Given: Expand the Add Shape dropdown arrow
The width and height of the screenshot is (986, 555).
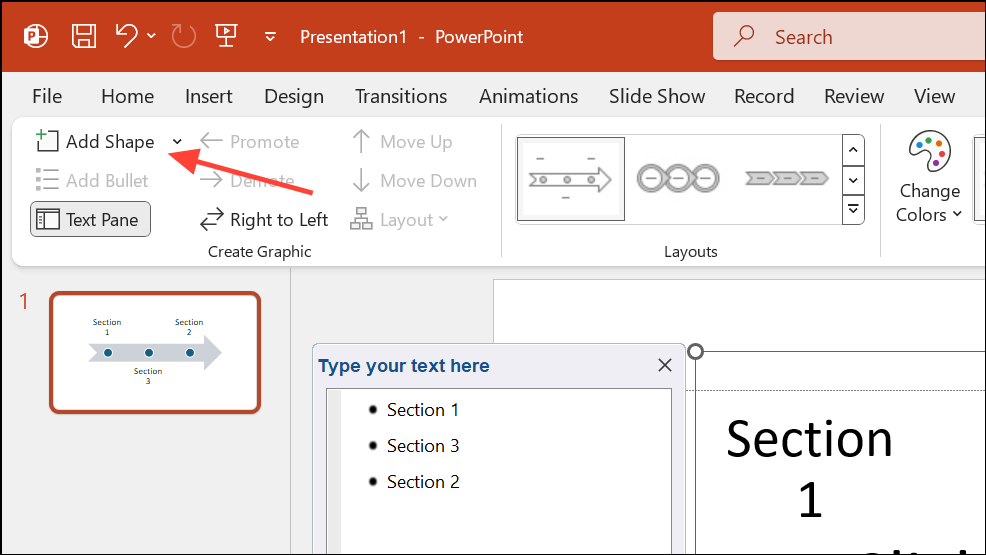Looking at the screenshot, I should (177, 142).
